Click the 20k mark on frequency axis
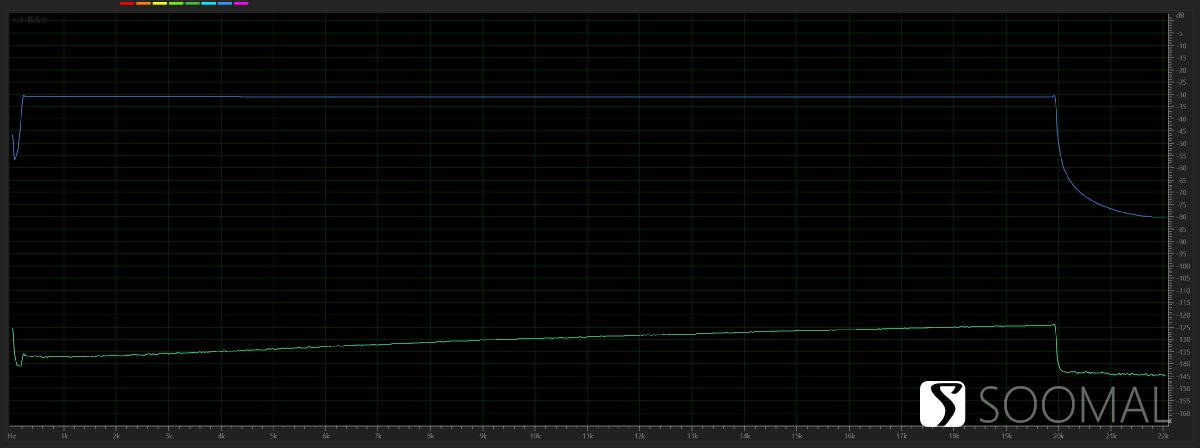Viewport: 1200px width, 448px height. (x=1057, y=436)
